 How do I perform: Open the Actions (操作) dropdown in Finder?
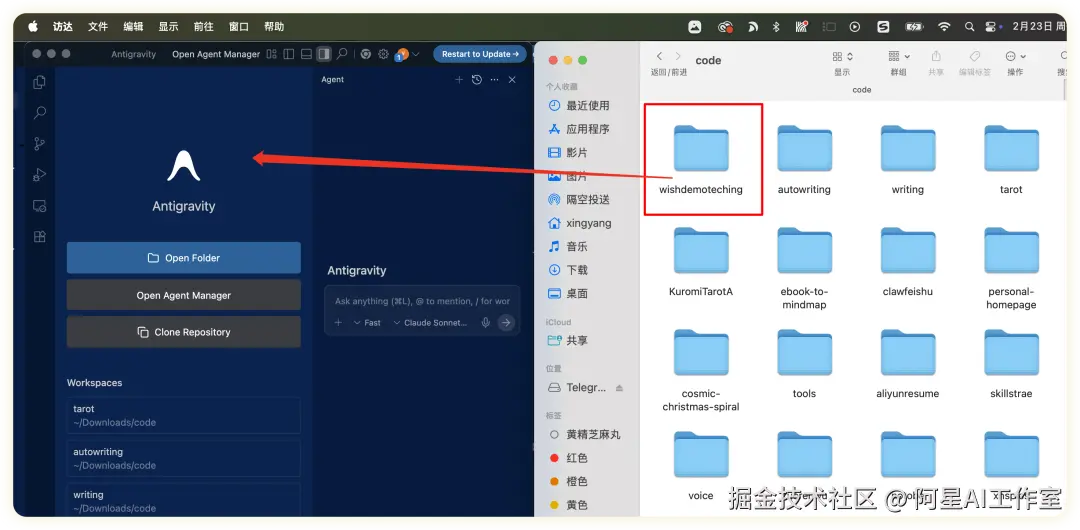[x=1015, y=57]
